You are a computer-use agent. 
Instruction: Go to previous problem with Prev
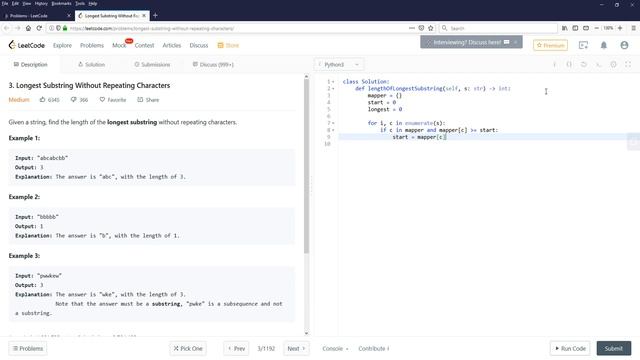pos(236,348)
